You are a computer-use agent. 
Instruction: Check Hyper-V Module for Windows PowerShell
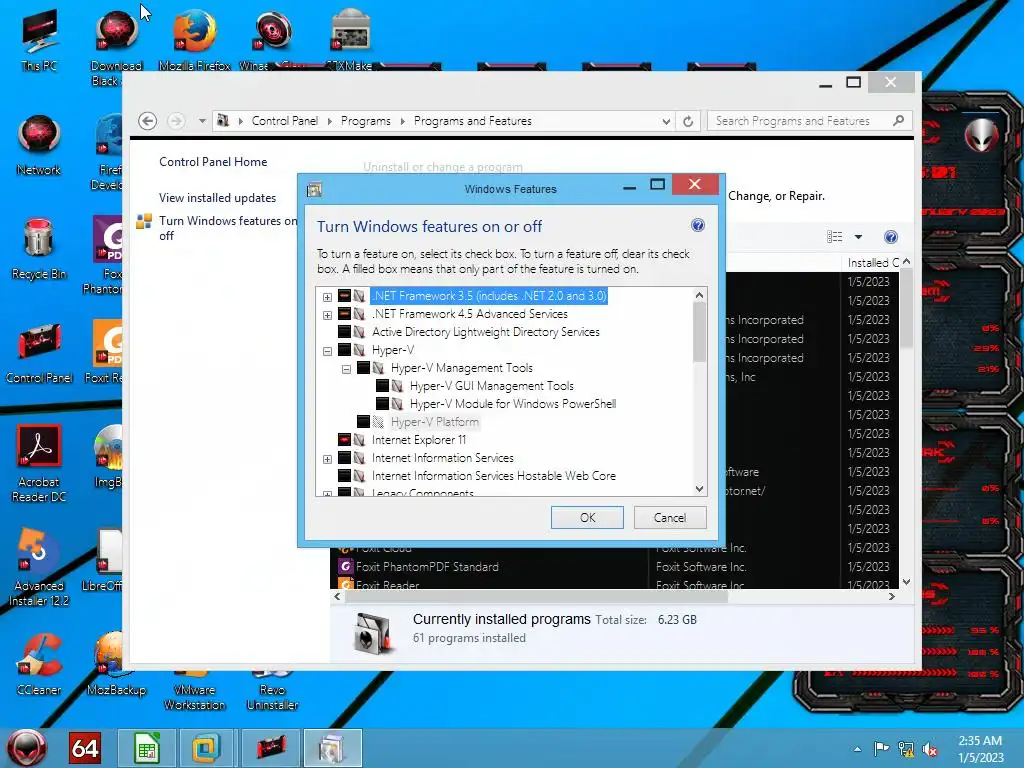click(382, 404)
